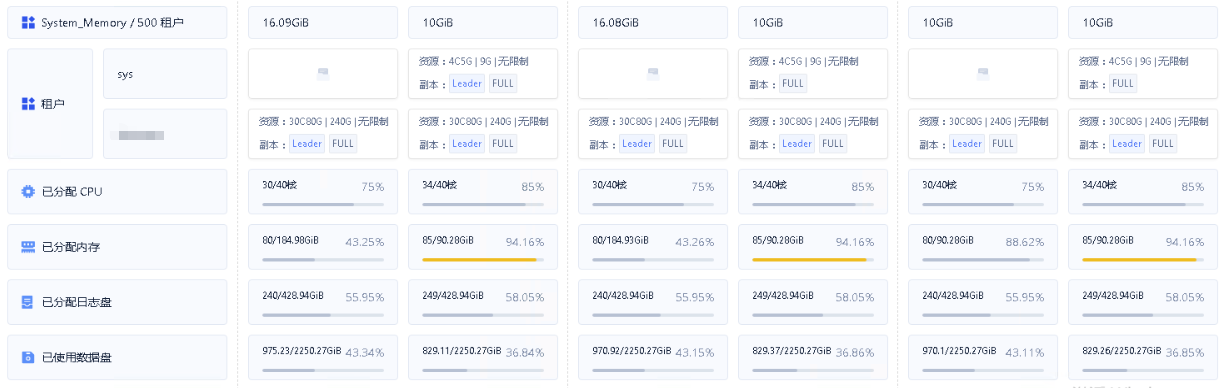Select the sys tenant cell
Image resolution: width=1228 pixels, height=388 pixels.
(x=165, y=74)
